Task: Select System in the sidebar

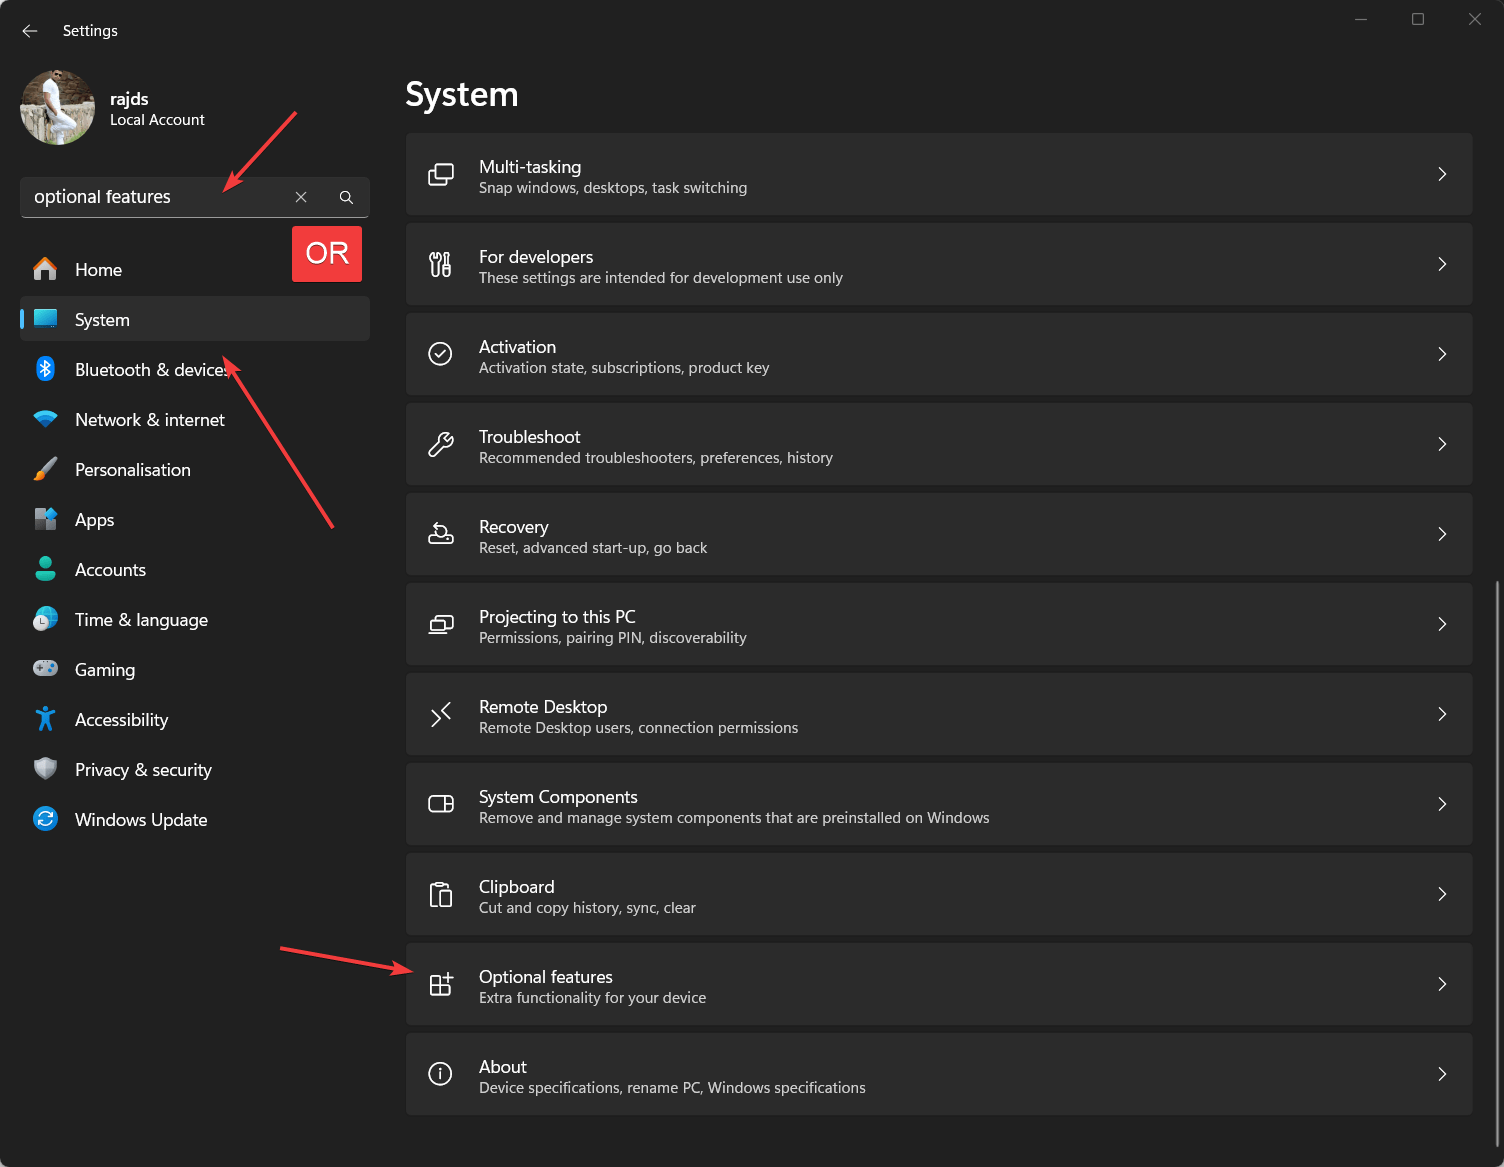Action: pyautogui.click(x=101, y=319)
